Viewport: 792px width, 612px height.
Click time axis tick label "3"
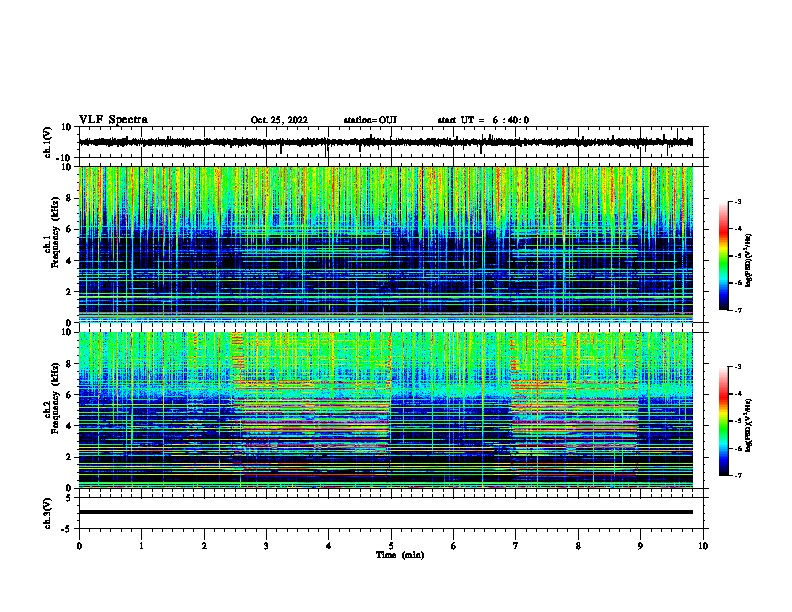[x=266, y=546]
